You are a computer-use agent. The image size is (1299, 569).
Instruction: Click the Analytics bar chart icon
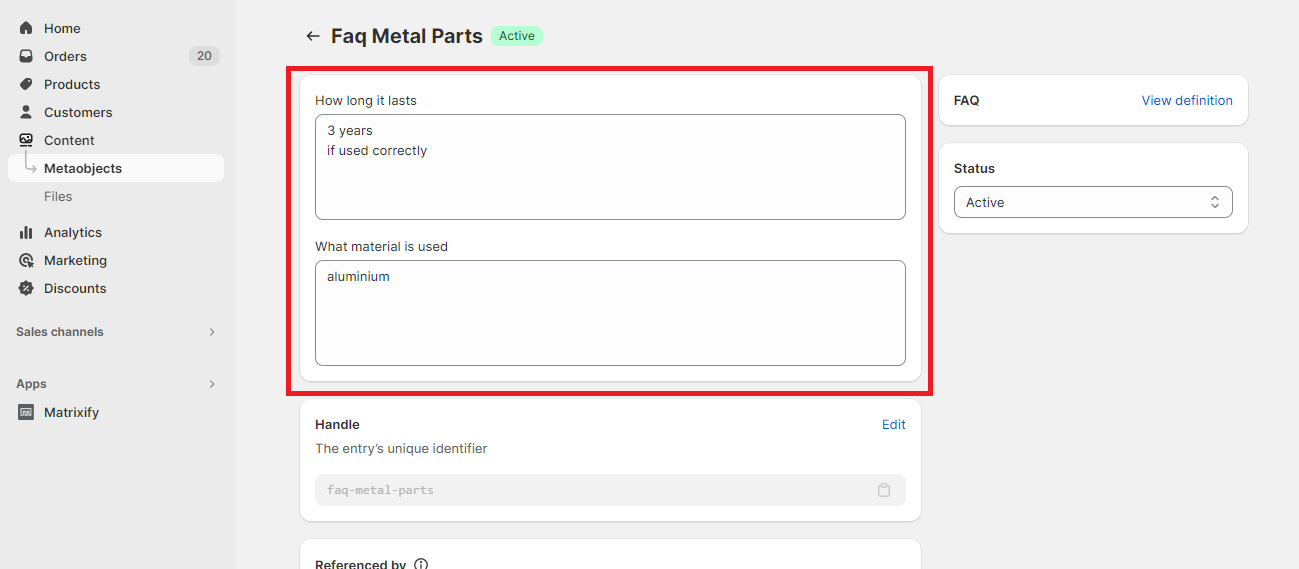coord(26,232)
